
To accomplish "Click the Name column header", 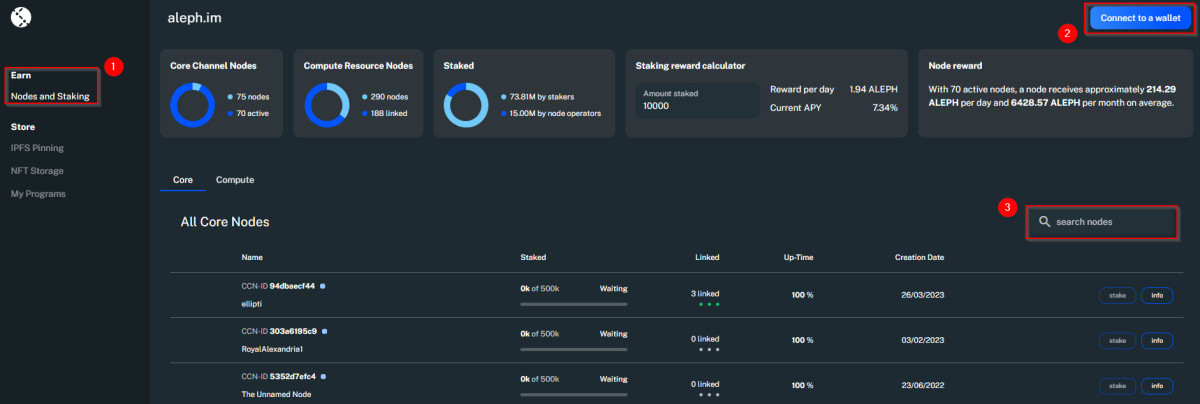I will [253, 257].
